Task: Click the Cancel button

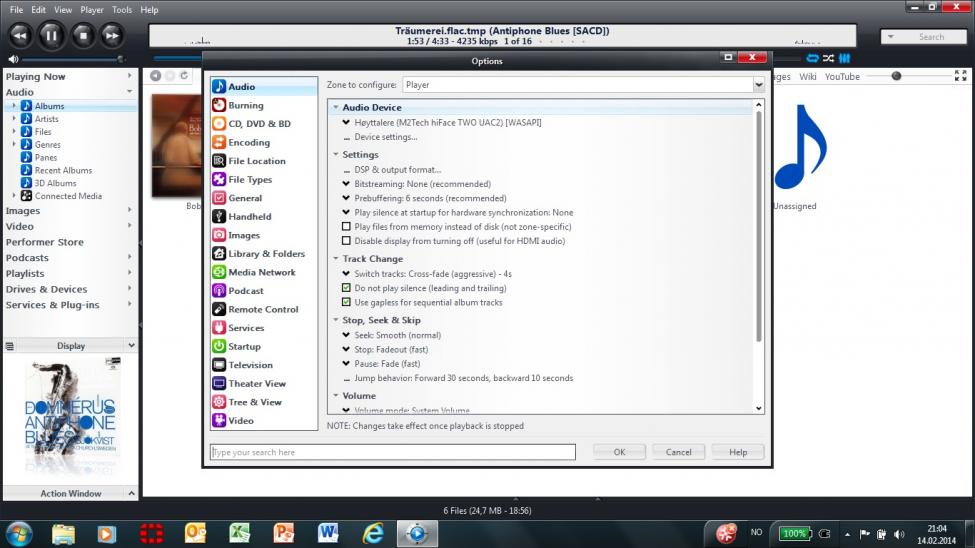Action: [678, 452]
